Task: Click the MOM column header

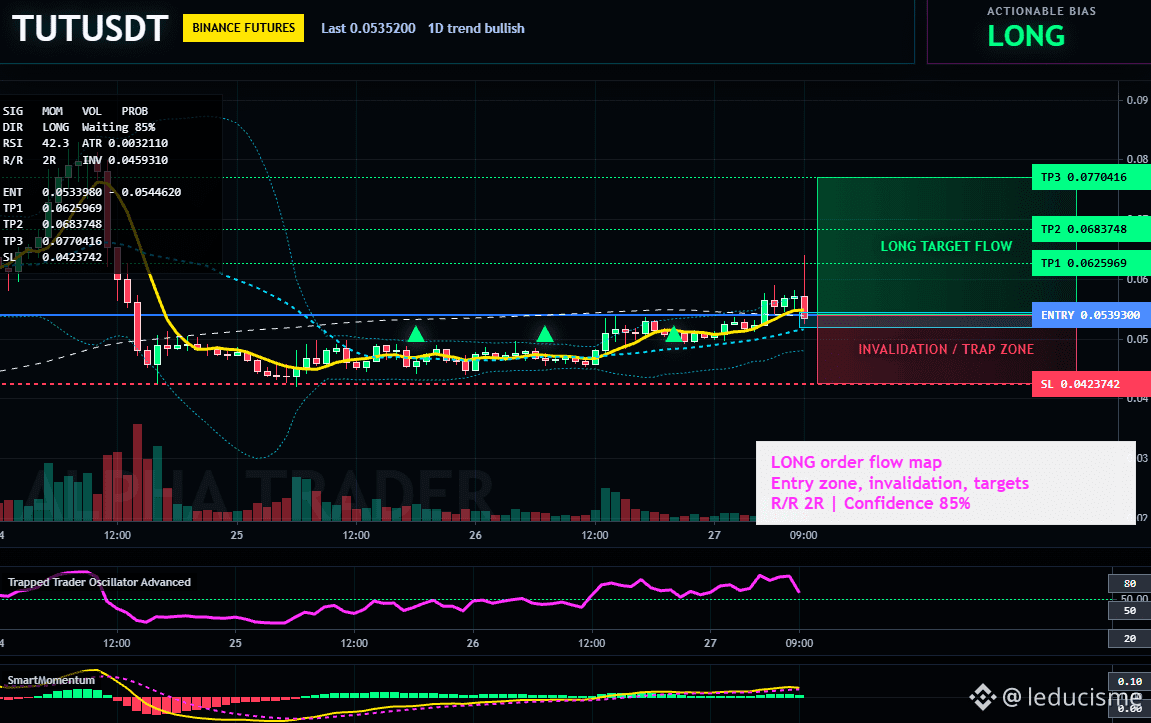Action: click(x=52, y=111)
